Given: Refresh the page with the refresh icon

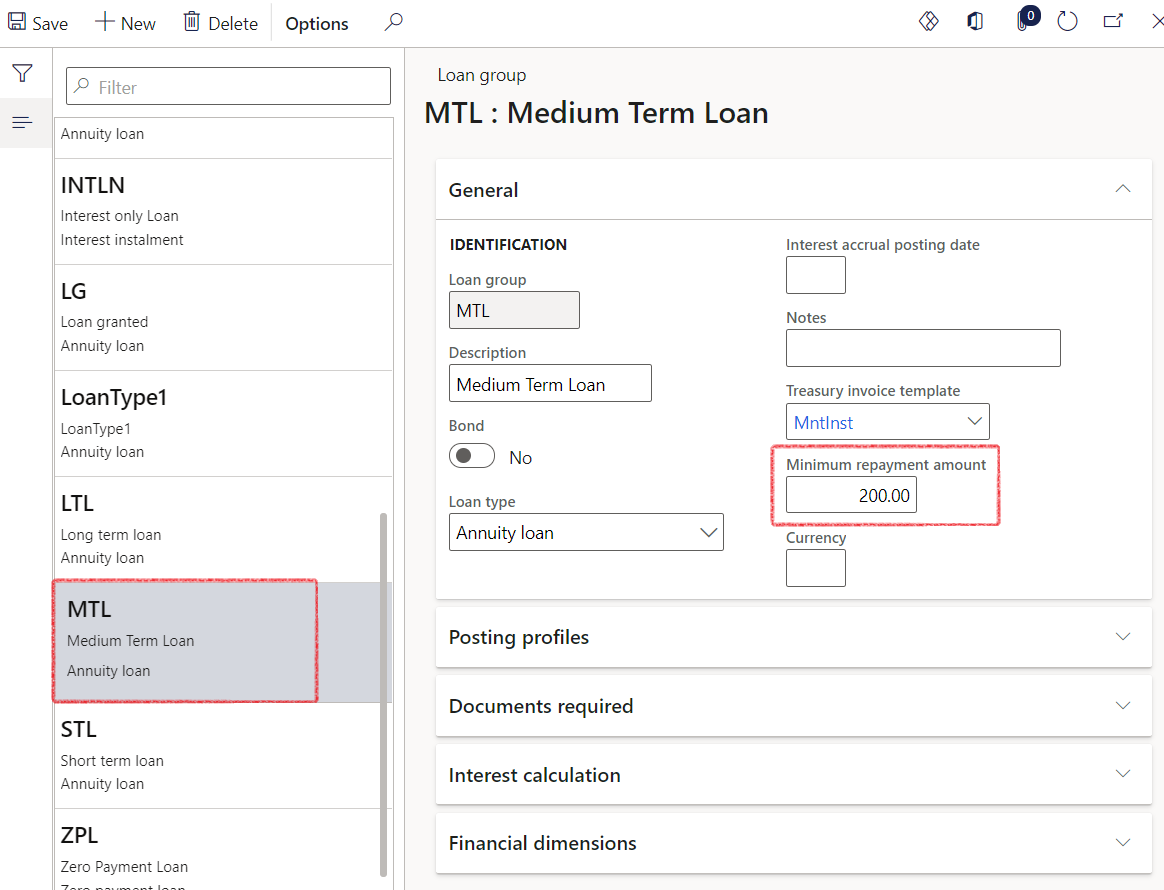Looking at the screenshot, I should (x=1066, y=21).
